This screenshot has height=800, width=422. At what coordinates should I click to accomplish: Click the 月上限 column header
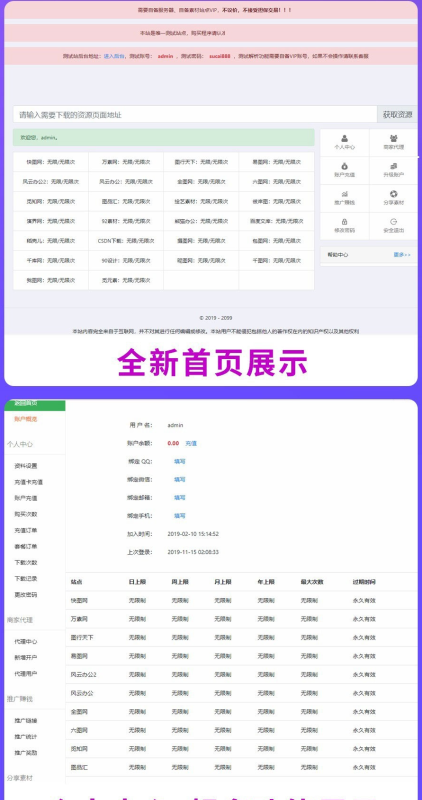(x=223, y=582)
